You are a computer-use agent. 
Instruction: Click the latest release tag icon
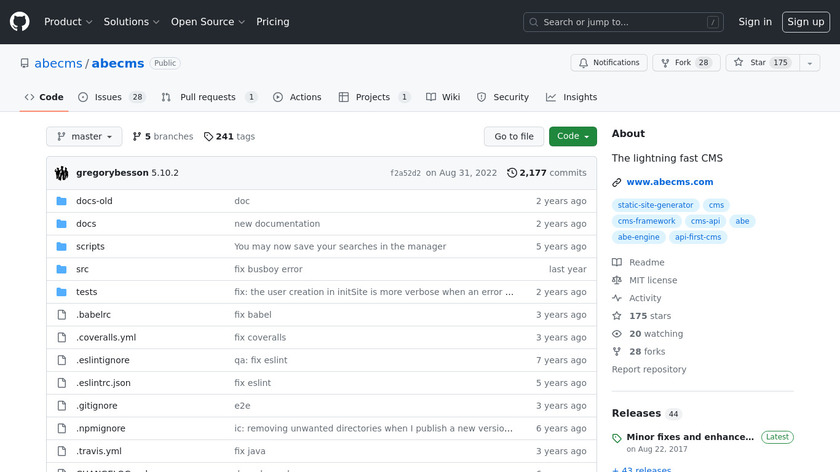[617, 438]
